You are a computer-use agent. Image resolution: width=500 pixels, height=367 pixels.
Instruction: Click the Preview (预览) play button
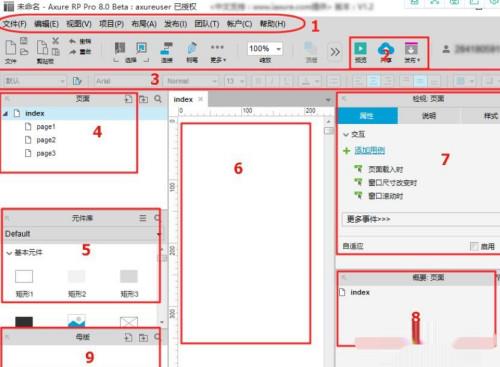360,49
